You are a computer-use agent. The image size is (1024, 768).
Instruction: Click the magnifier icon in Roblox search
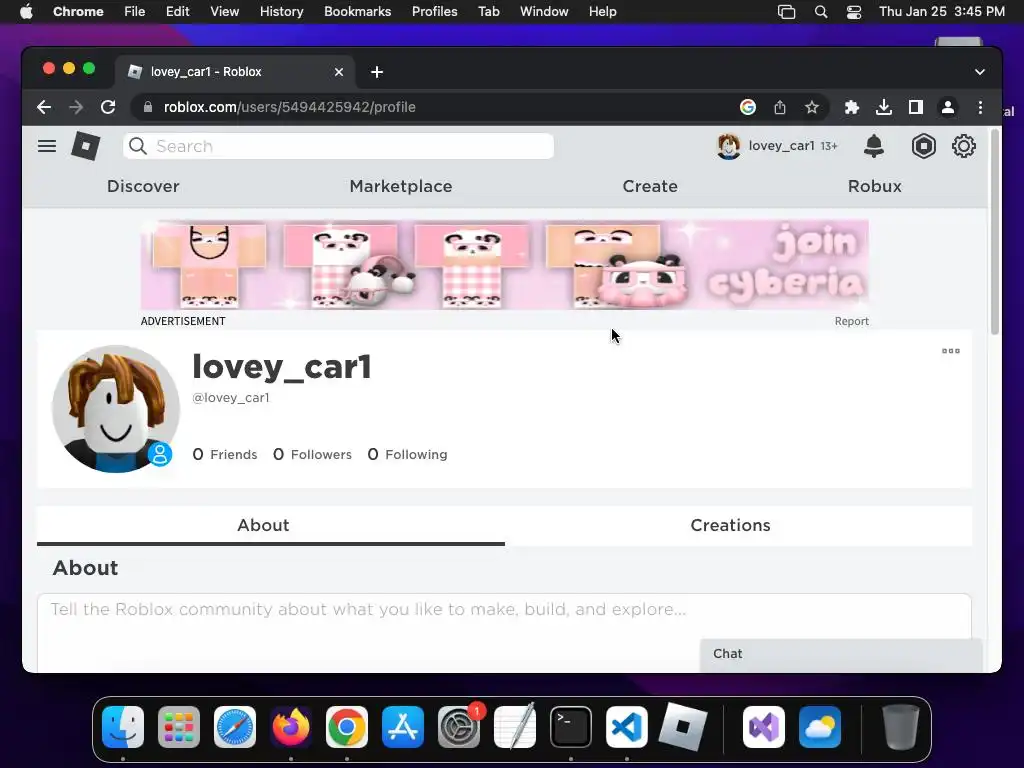[x=138, y=146]
